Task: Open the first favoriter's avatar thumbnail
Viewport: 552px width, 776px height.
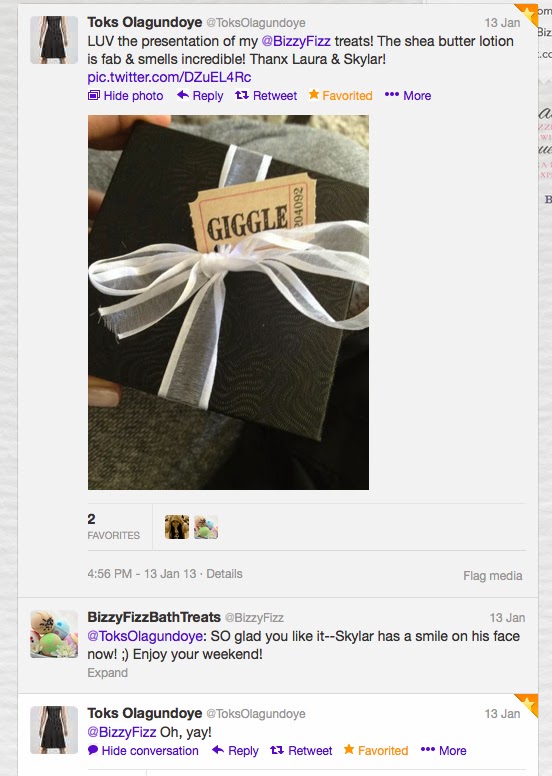Action: pos(177,527)
